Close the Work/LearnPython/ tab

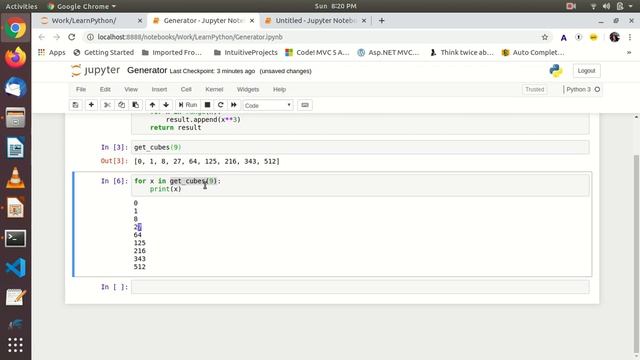click(x=140, y=20)
